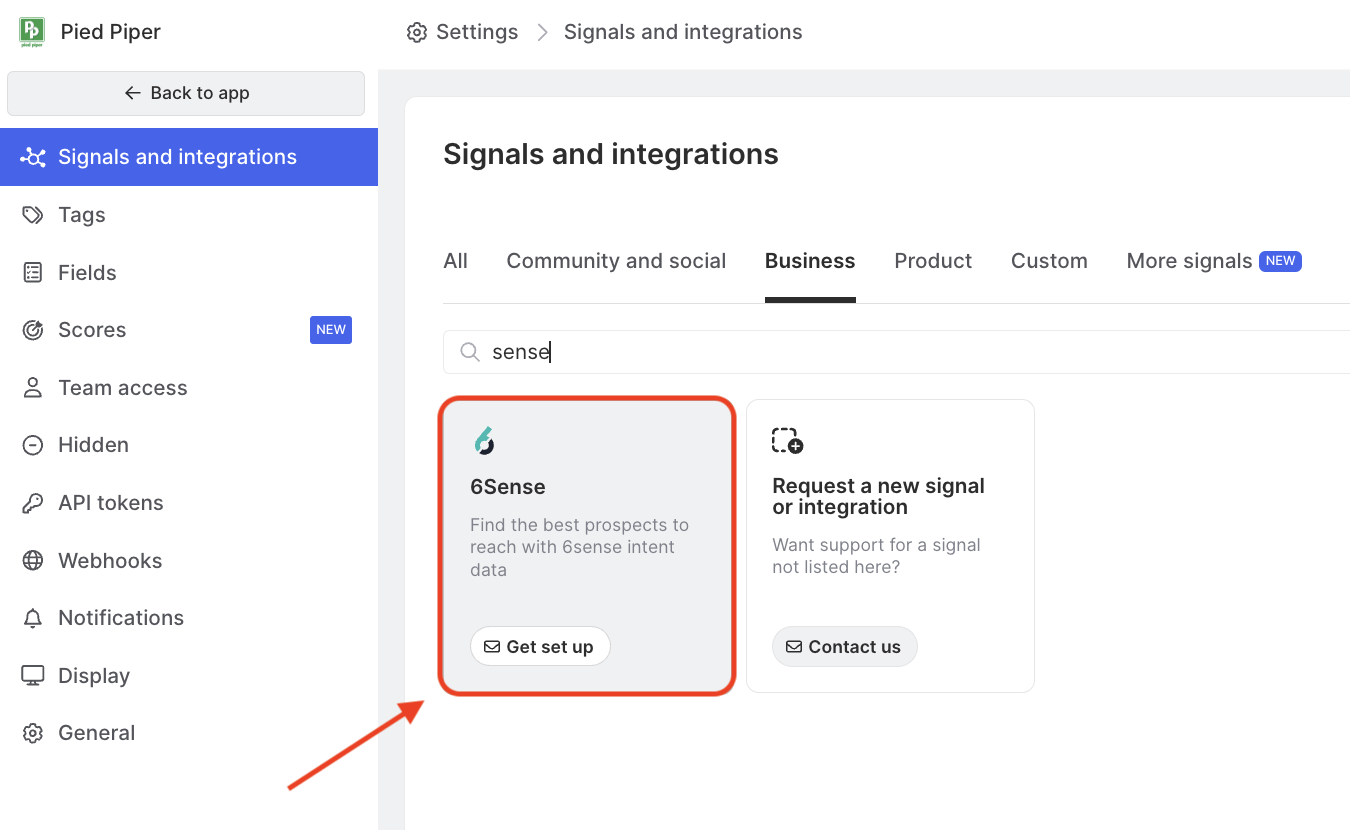Click the Tags label icon in sidebar

click(x=33, y=215)
